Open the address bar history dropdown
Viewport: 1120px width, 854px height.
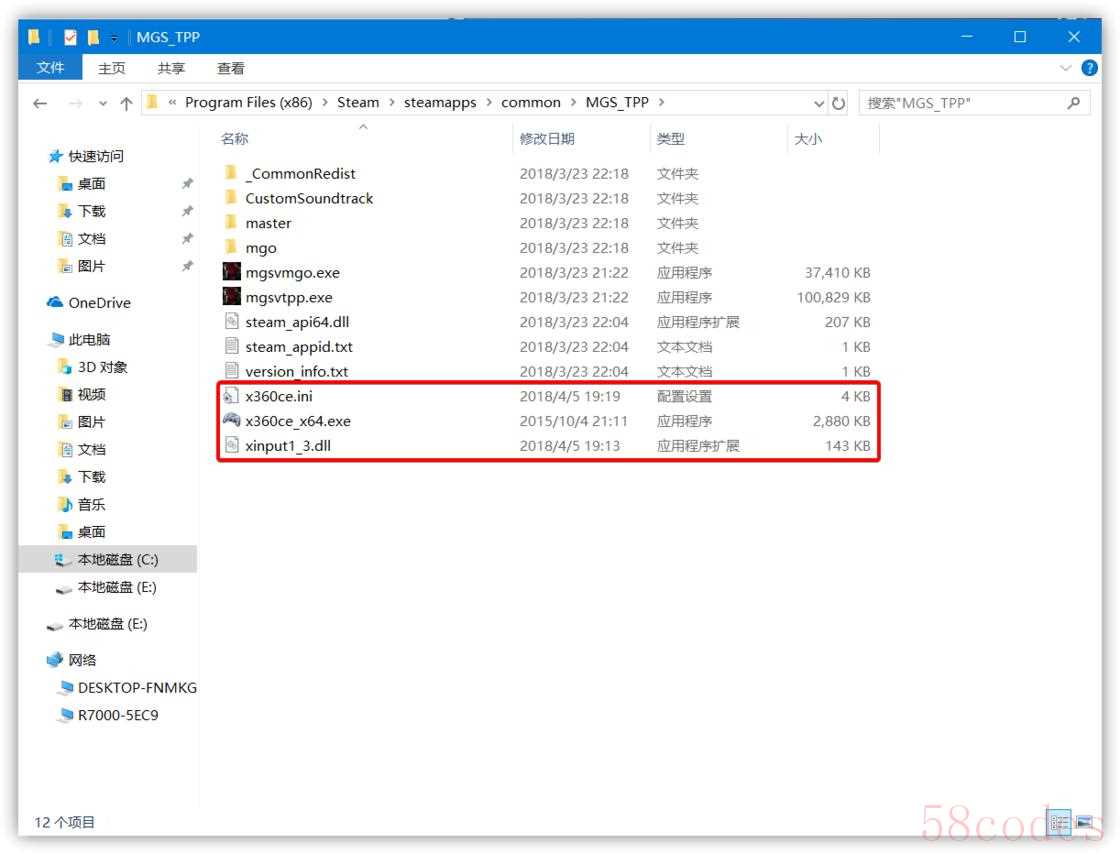819,103
